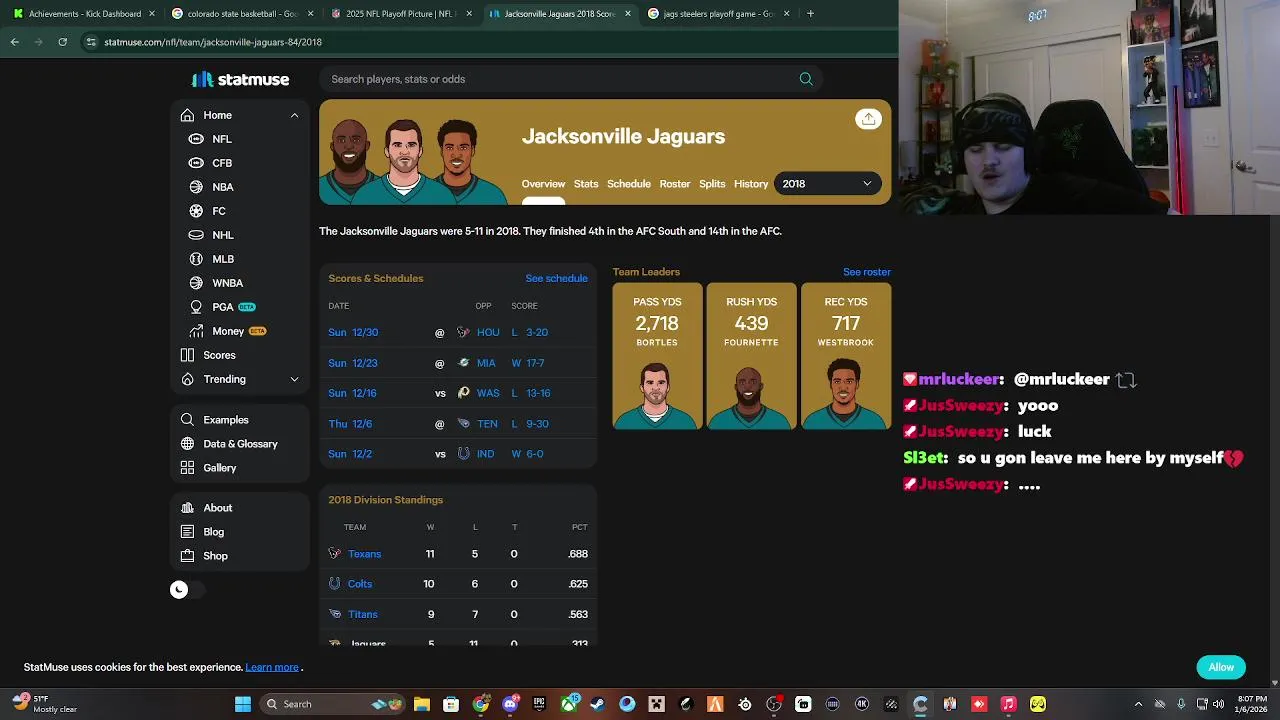The width and height of the screenshot is (1280, 720).
Task: Open CFB in the sidebar
Action: pyautogui.click(x=222, y=163)
